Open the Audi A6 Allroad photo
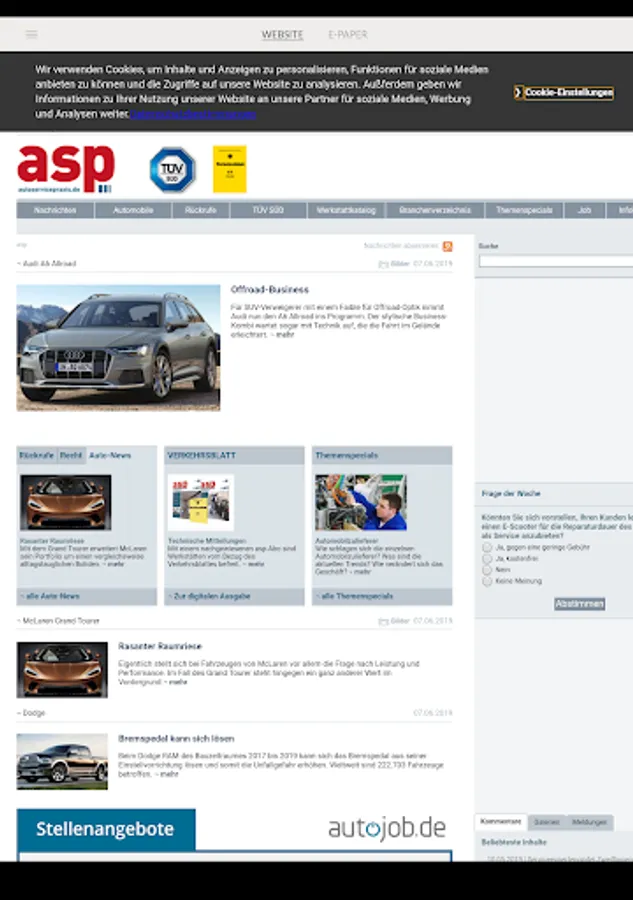 [118, 348]
